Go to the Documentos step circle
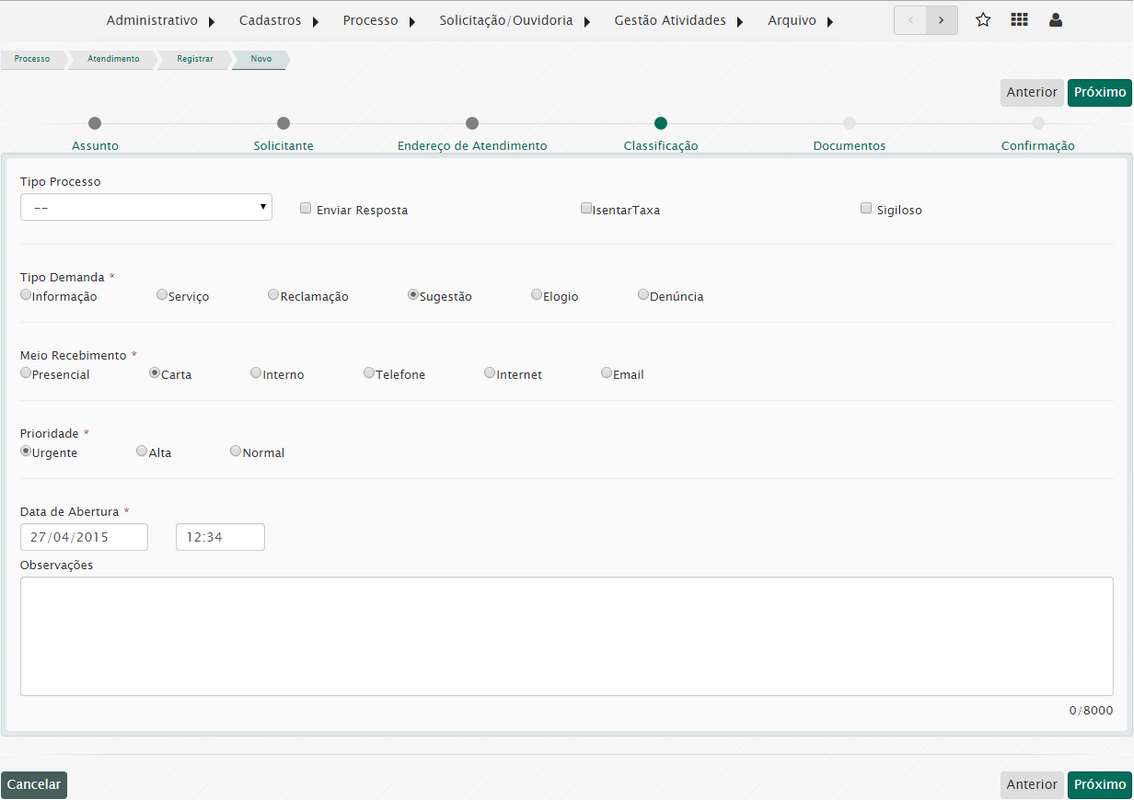1134x800 pixels. pos(849,124)
